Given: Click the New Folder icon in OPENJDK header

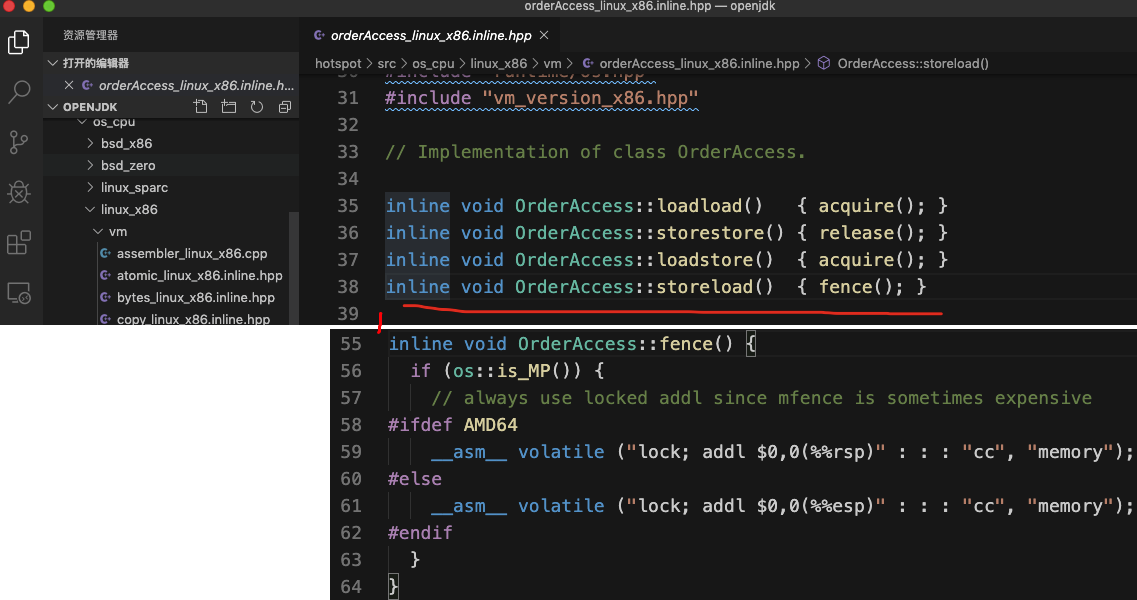Looking at the screenshot, I should pyautogui.click(x=229, y=107).
